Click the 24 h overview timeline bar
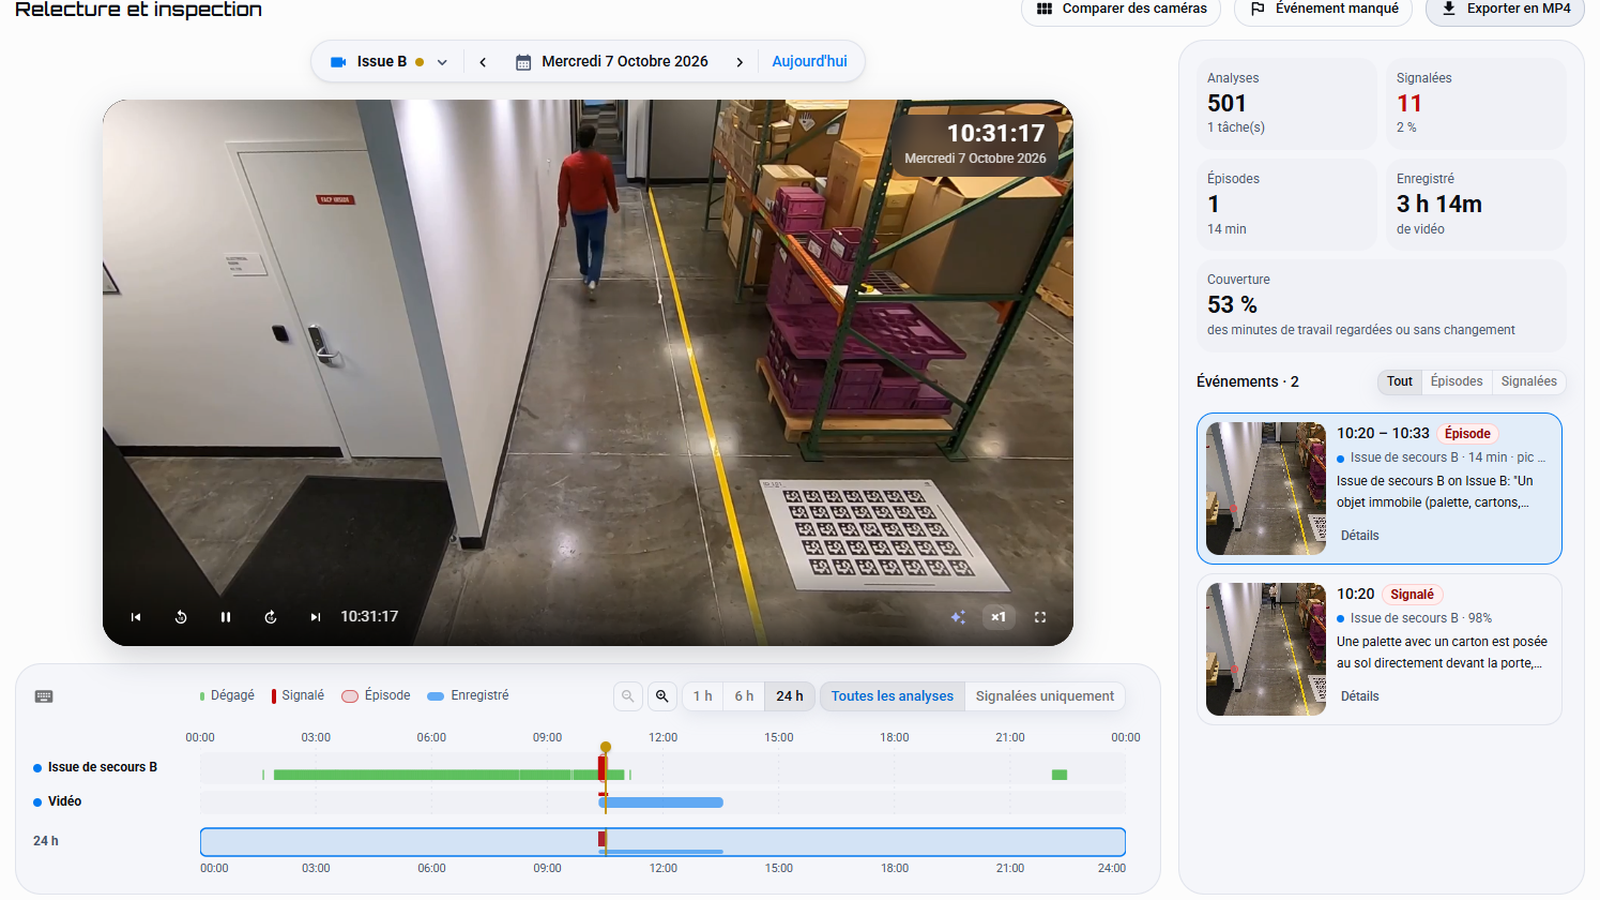Screen dimensions: 1600x900 [663, 842]
